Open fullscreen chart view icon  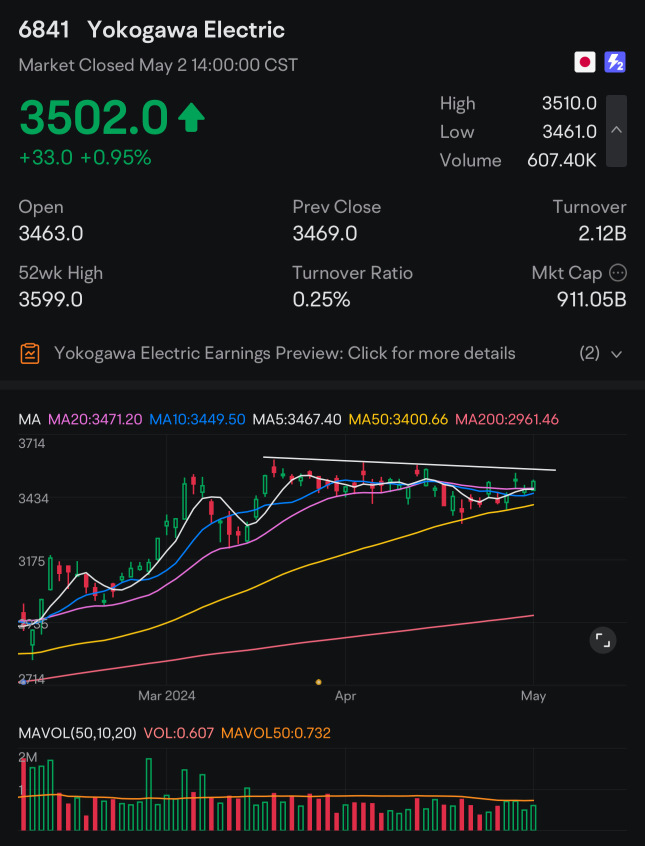tap(602, 640)
